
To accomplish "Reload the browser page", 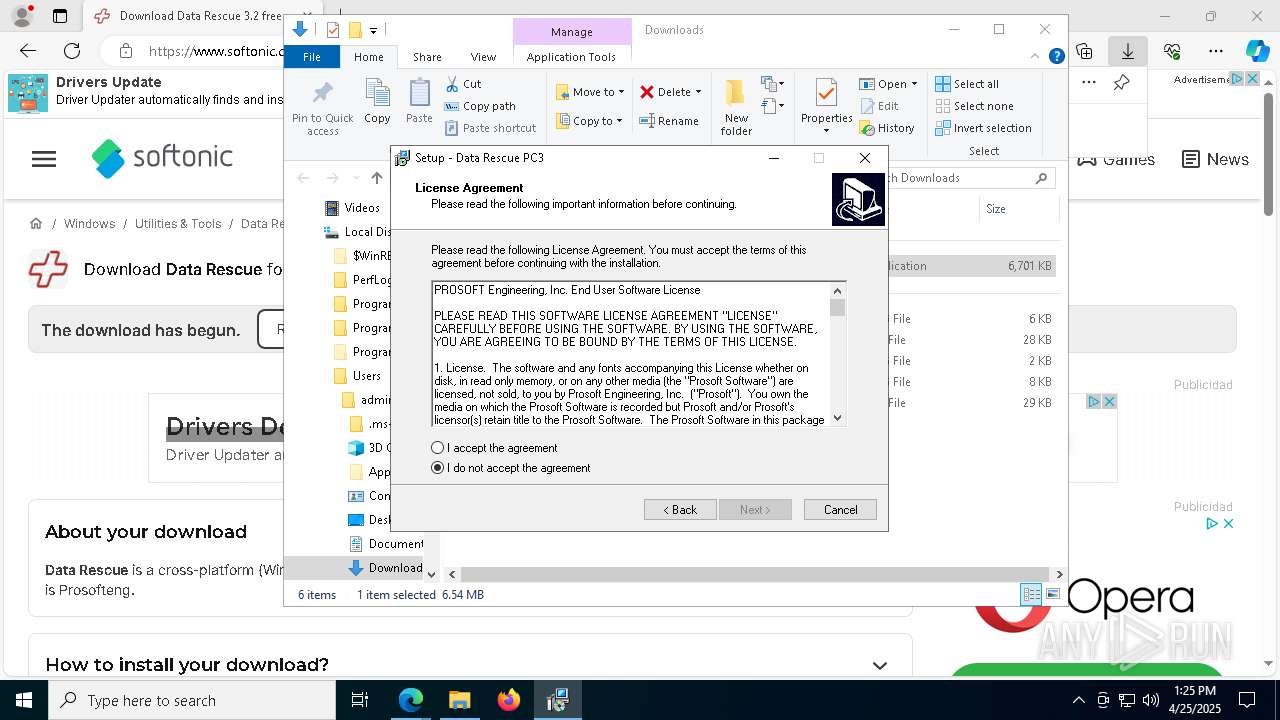I will [x=72, y=51].
